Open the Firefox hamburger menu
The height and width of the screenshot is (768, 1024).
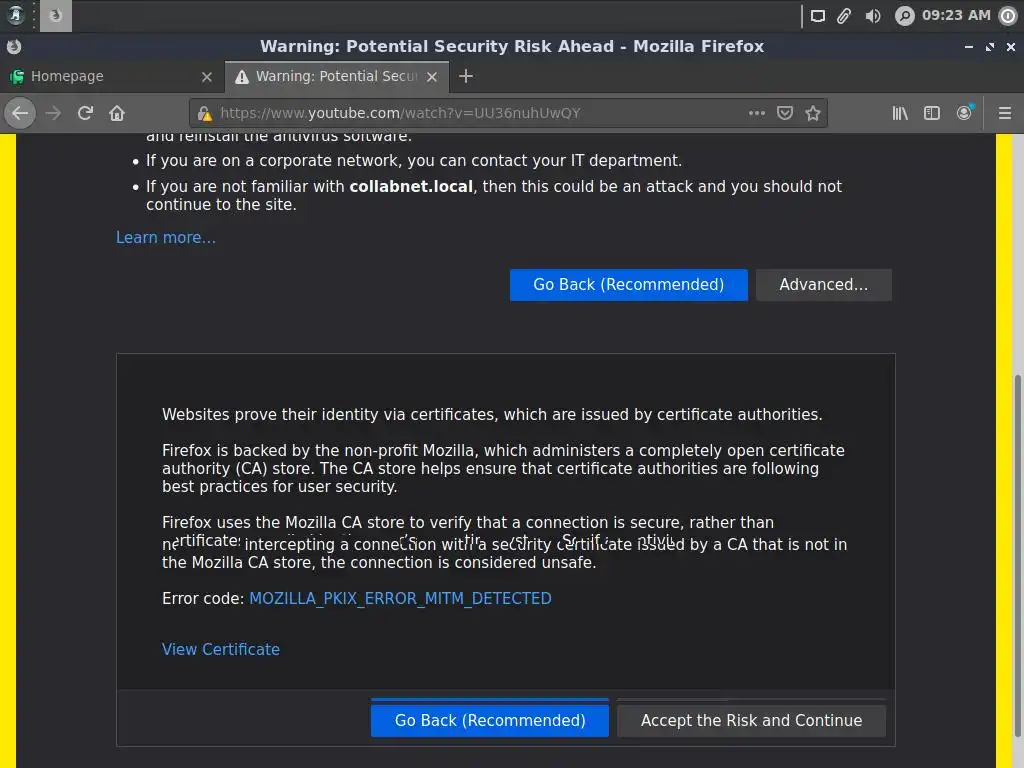(x=1005, y=113)
